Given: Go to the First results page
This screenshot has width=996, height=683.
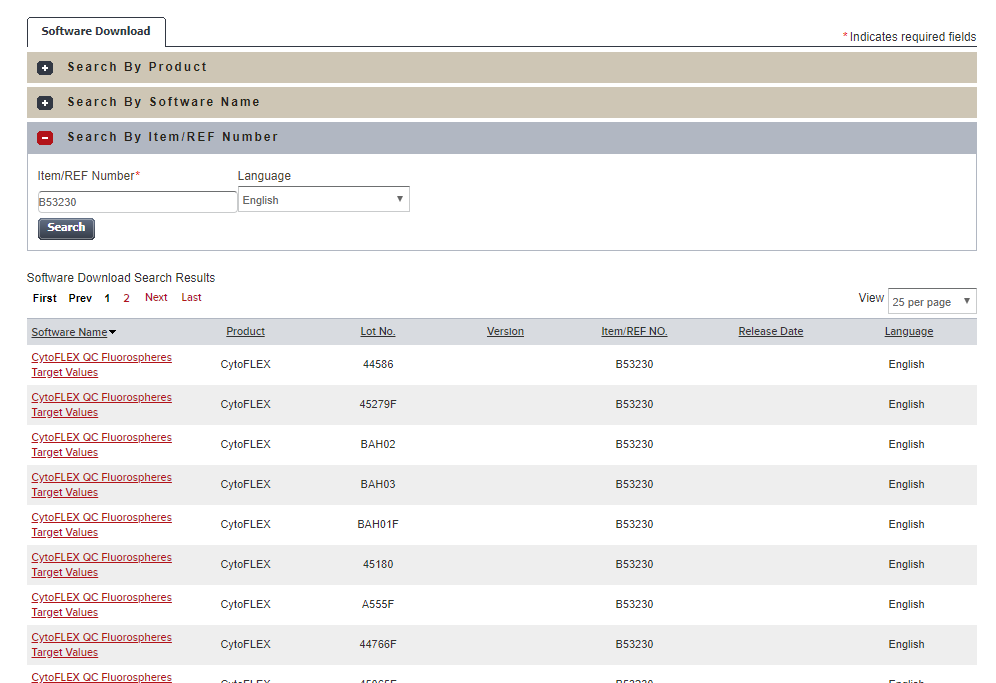Looking at the screenshot, I should 44,298.
